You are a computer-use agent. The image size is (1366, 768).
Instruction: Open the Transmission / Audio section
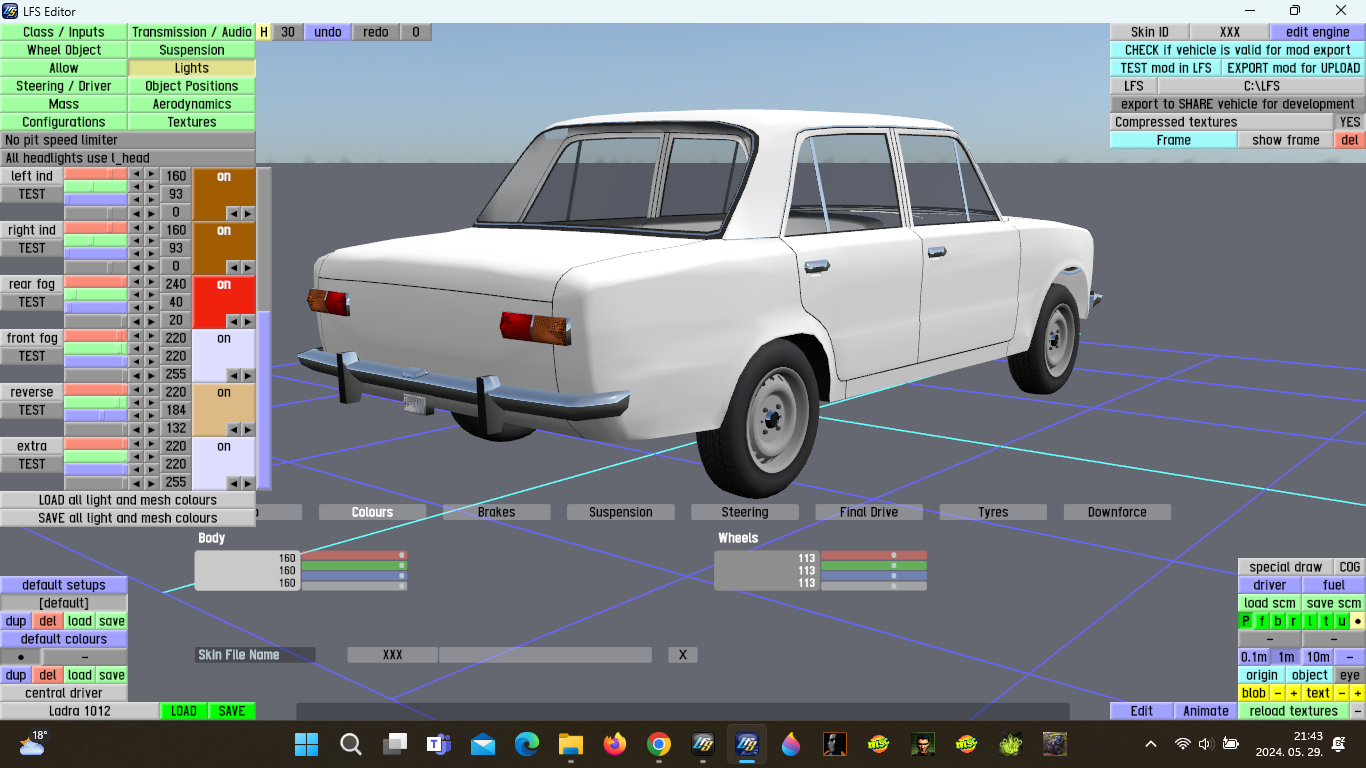tap(192, 32)
